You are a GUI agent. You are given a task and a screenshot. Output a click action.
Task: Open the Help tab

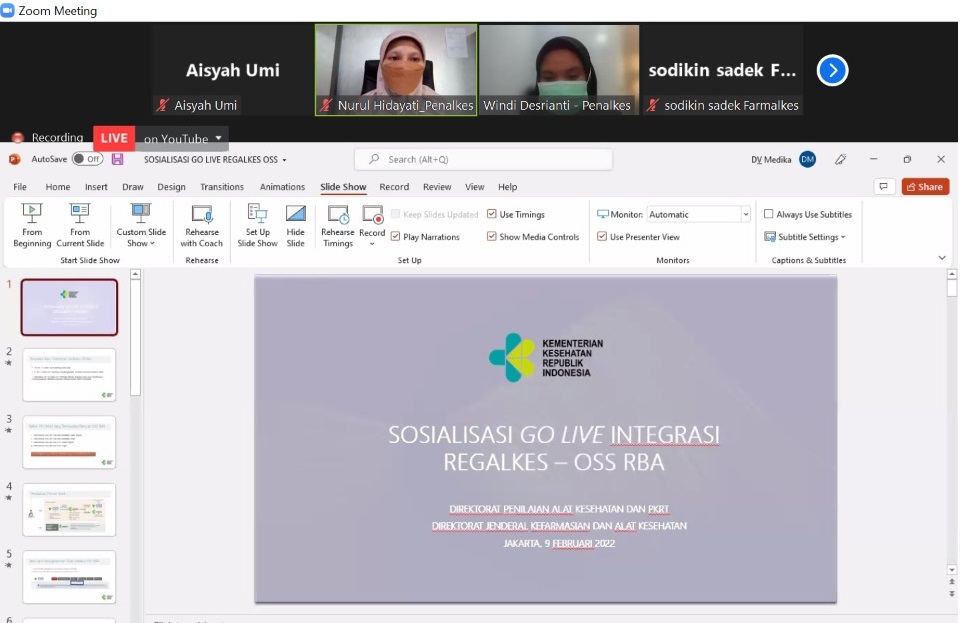pyautogui.click(x=507, y=187)
